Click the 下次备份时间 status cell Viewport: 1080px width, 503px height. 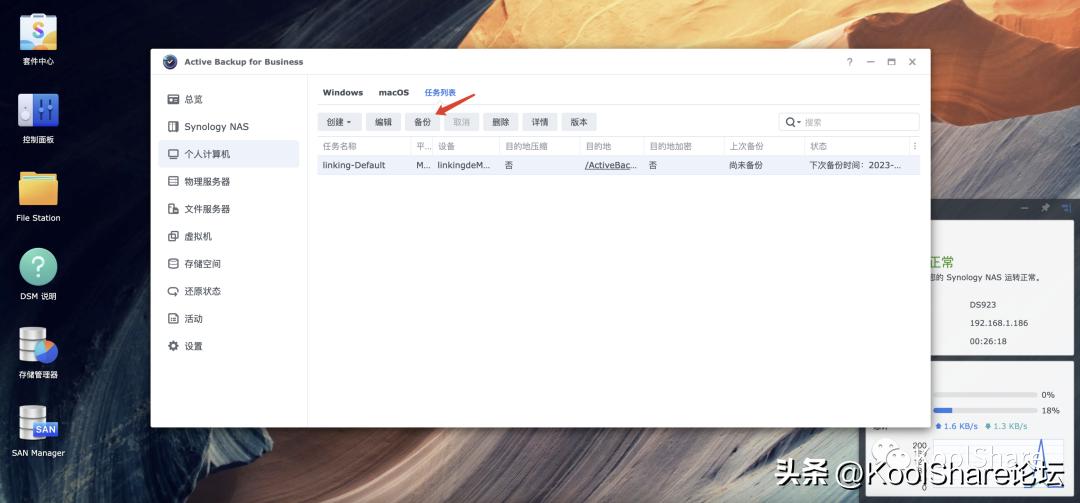(855, 165)
